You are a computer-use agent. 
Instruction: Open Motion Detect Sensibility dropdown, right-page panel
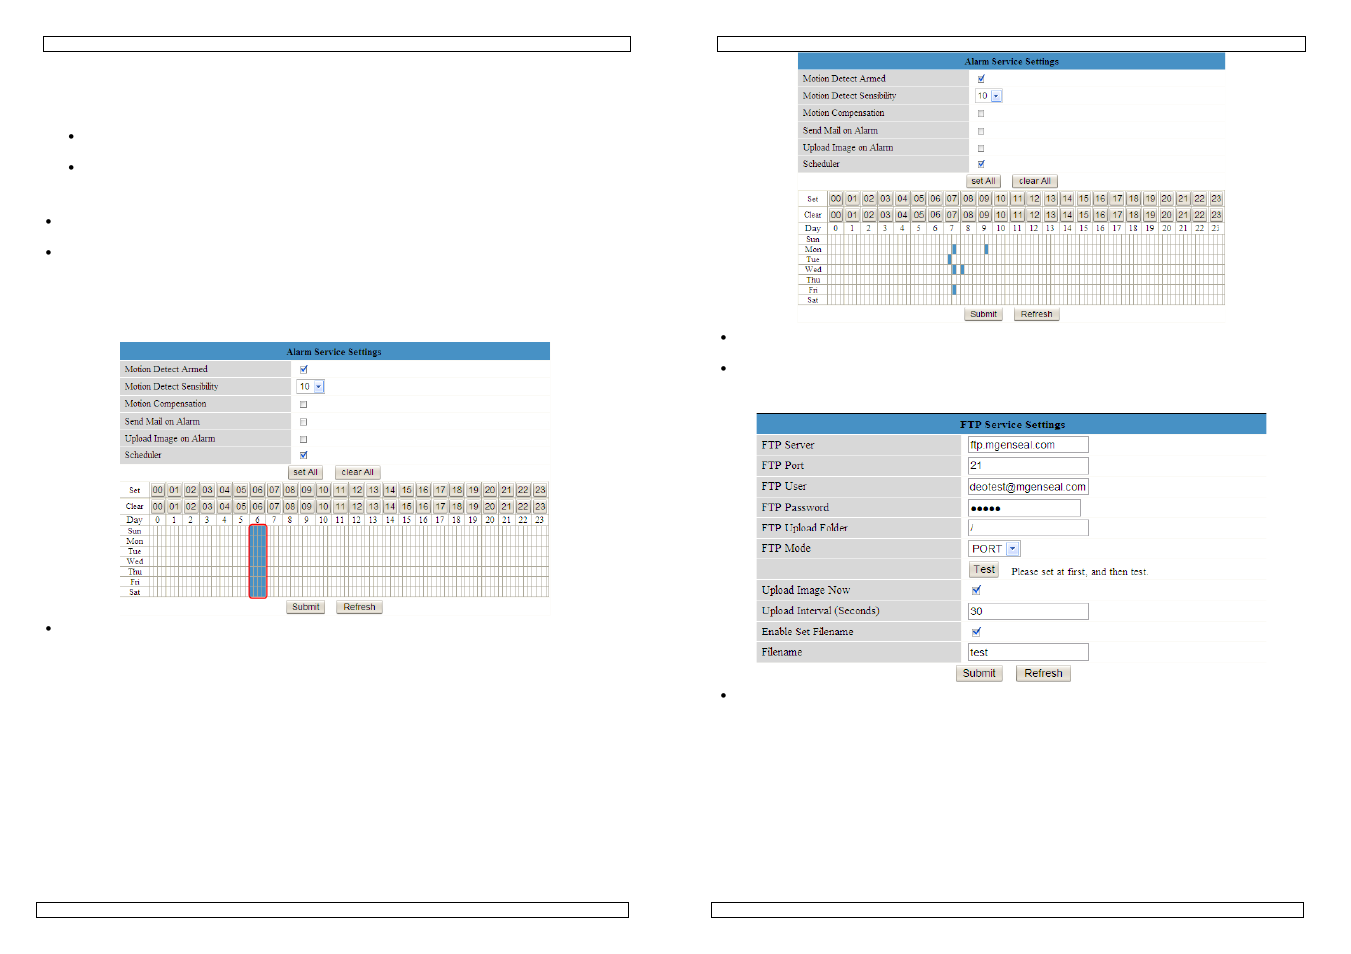pos(988,96)
